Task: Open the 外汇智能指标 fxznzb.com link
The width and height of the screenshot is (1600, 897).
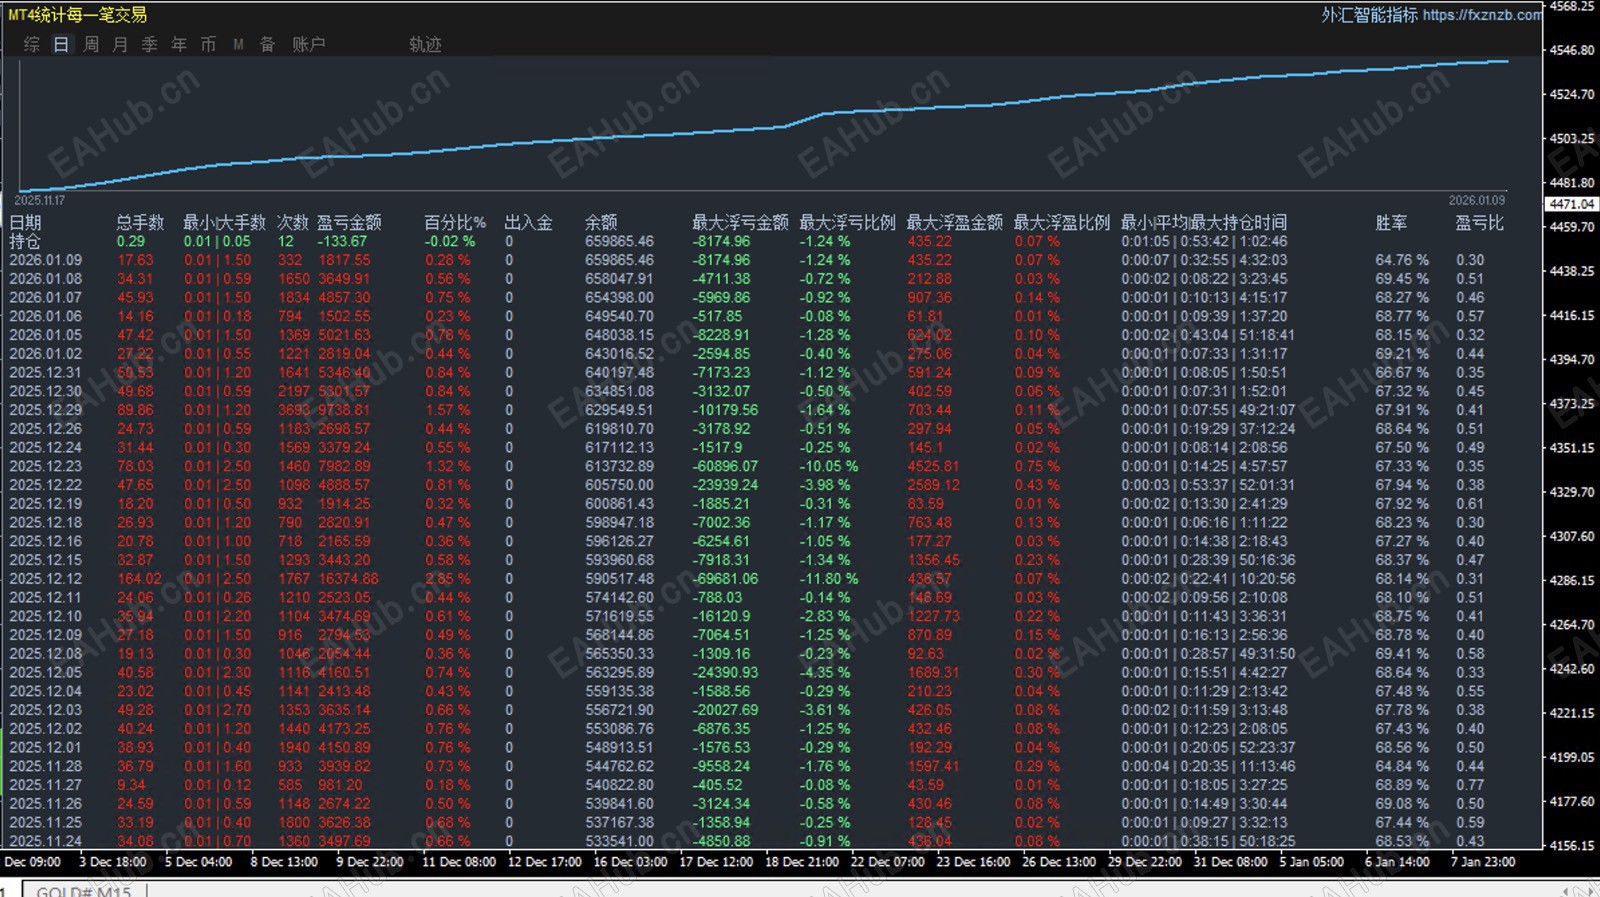Action: (x=1431, y=14)
